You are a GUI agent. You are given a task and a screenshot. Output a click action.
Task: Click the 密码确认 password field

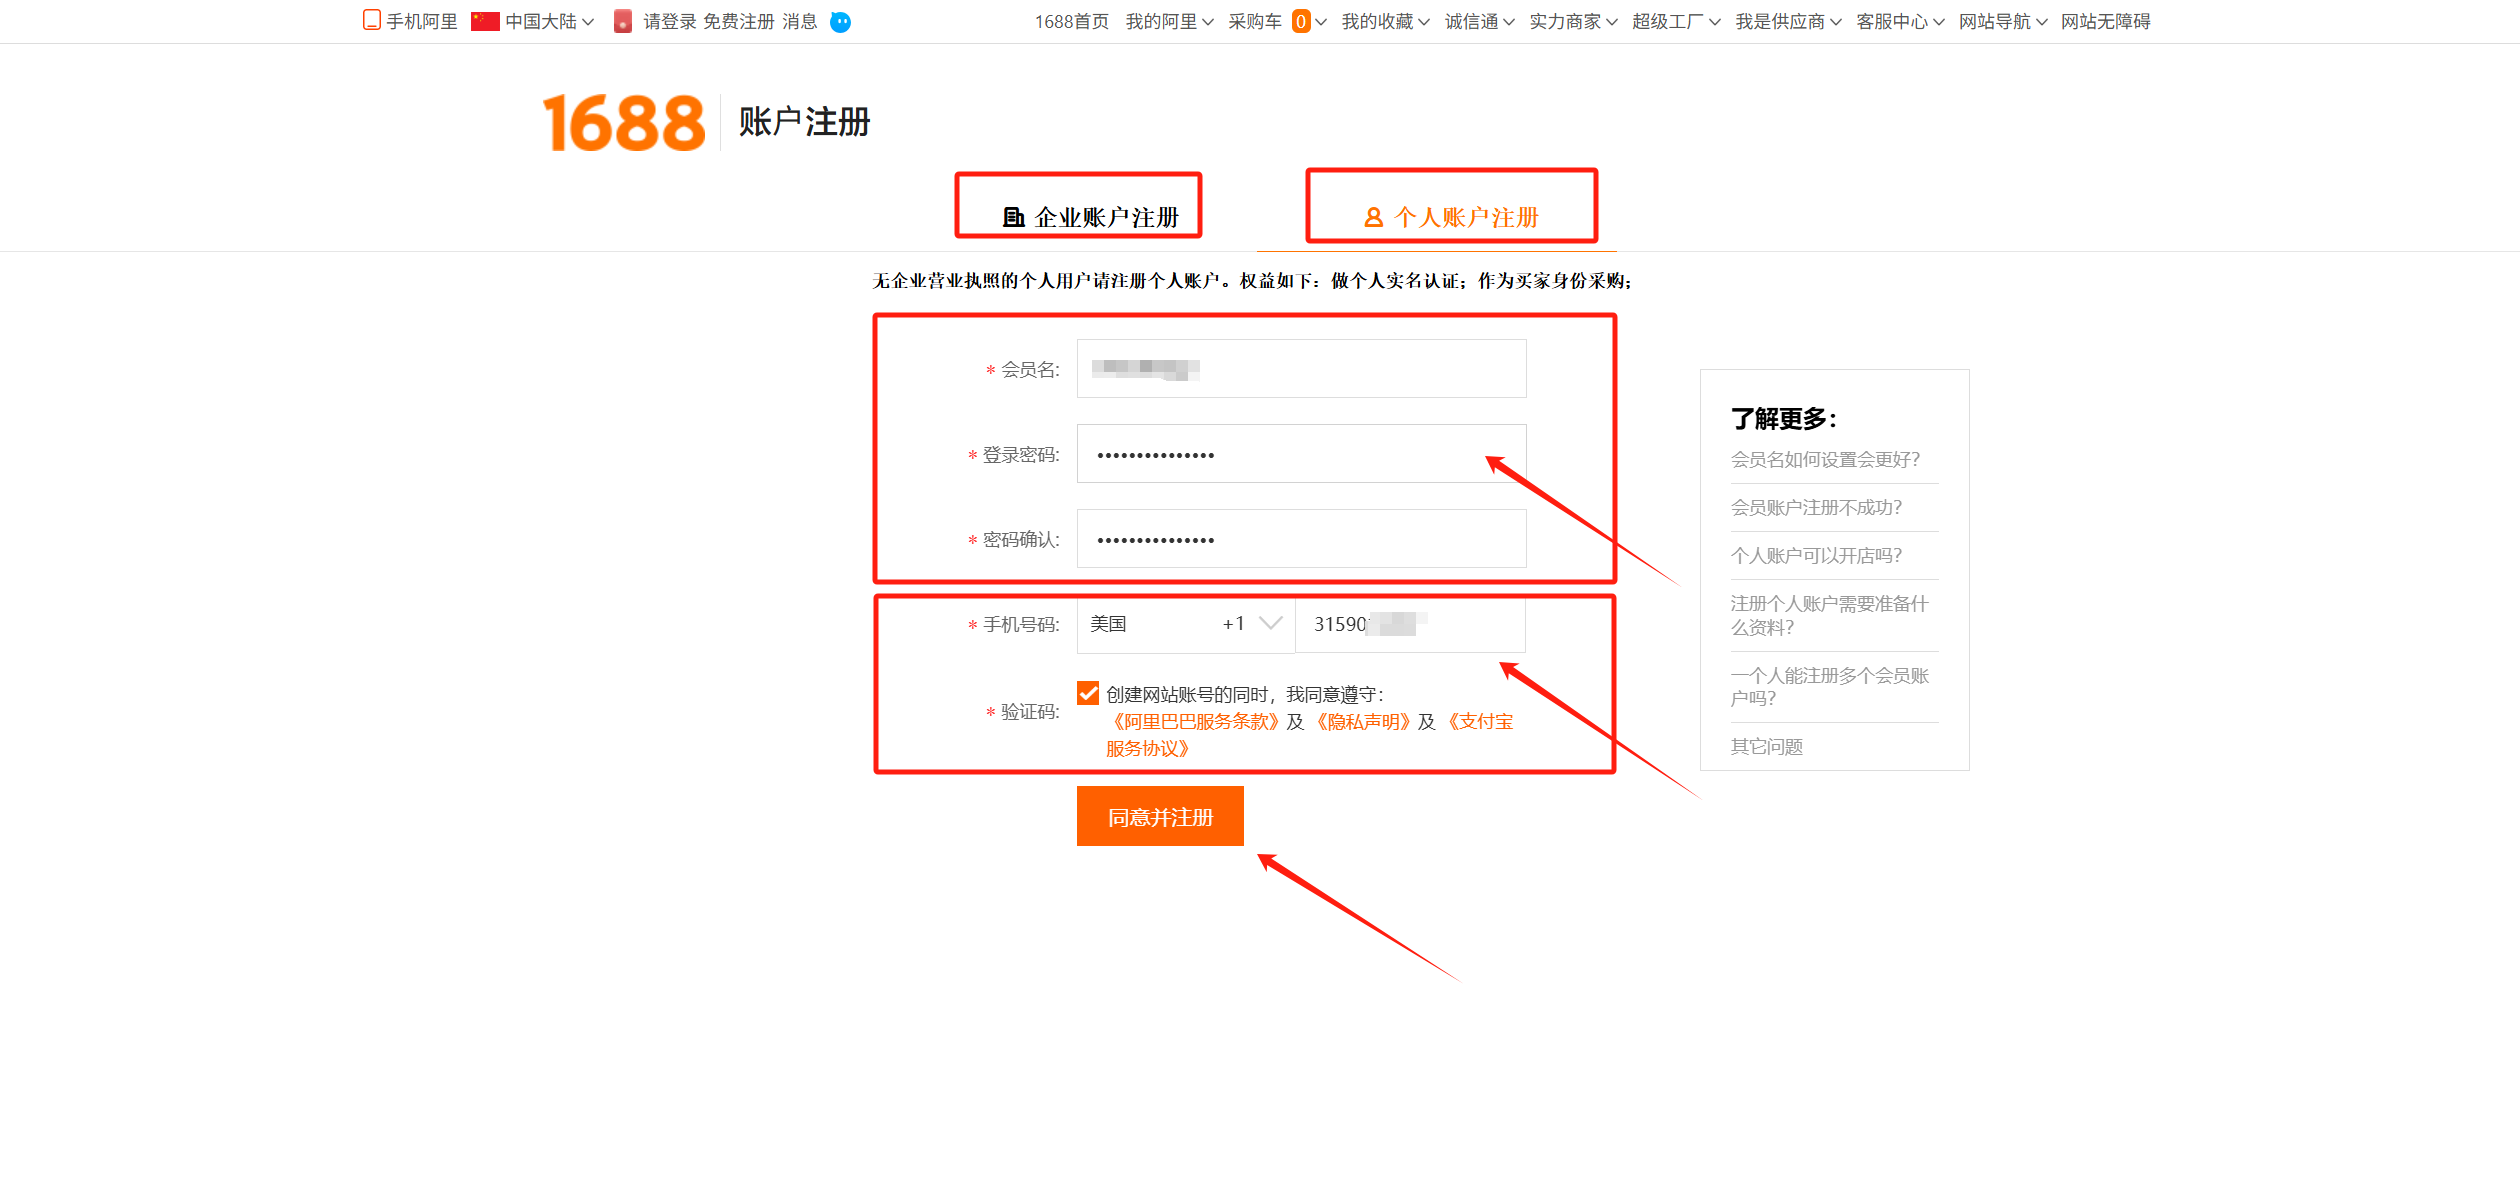tap(1301, 538)
